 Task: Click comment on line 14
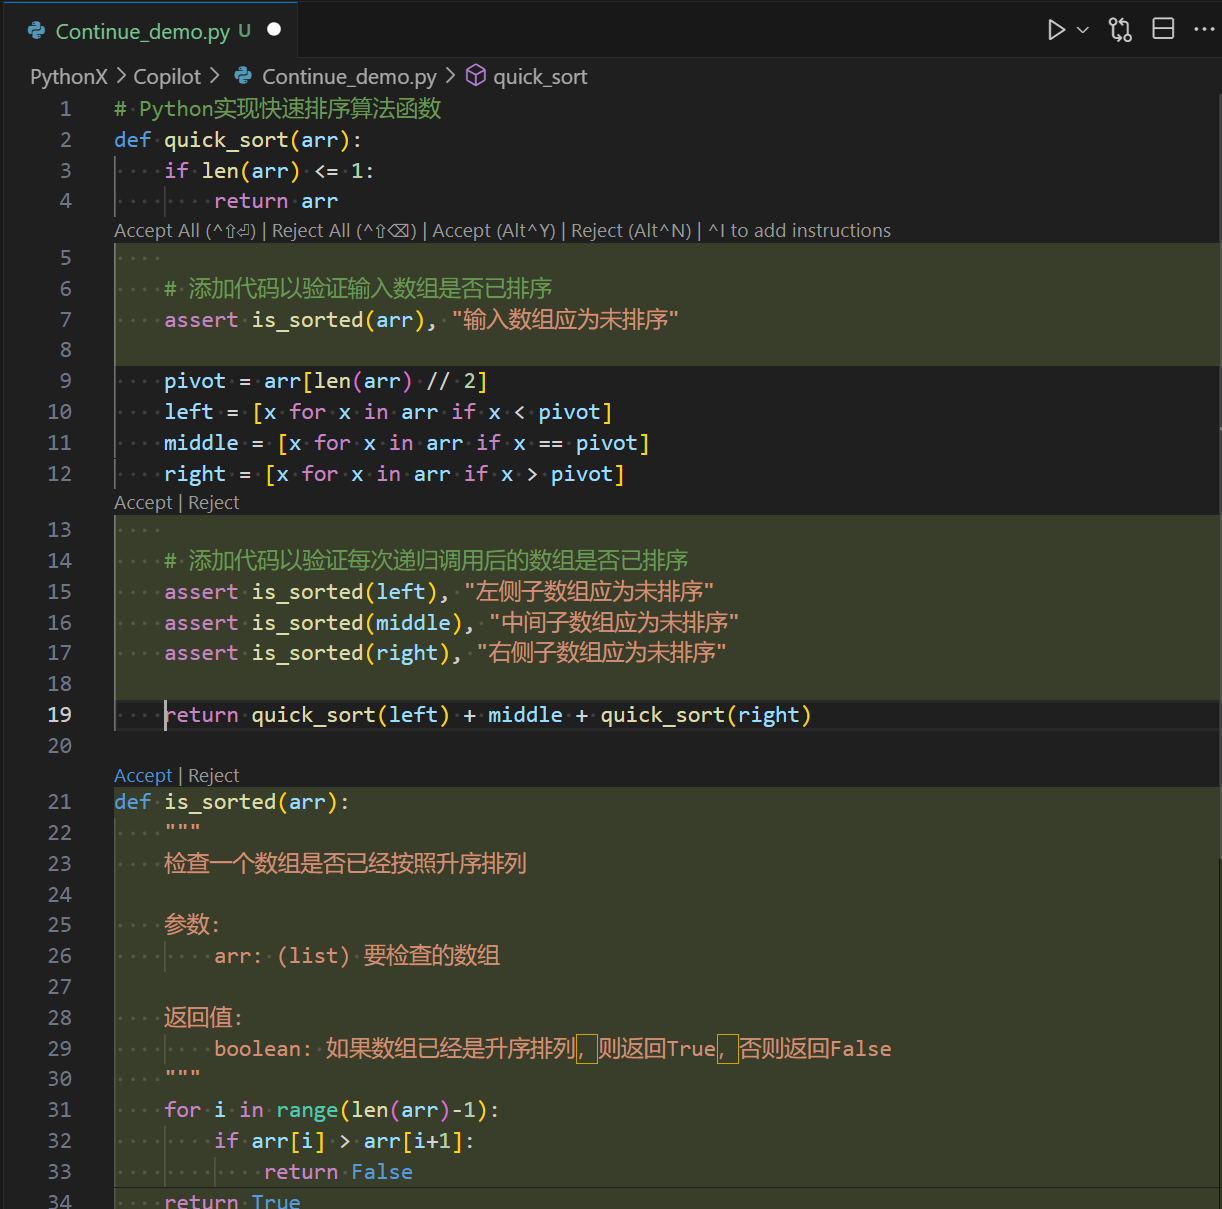coord(426,561)
